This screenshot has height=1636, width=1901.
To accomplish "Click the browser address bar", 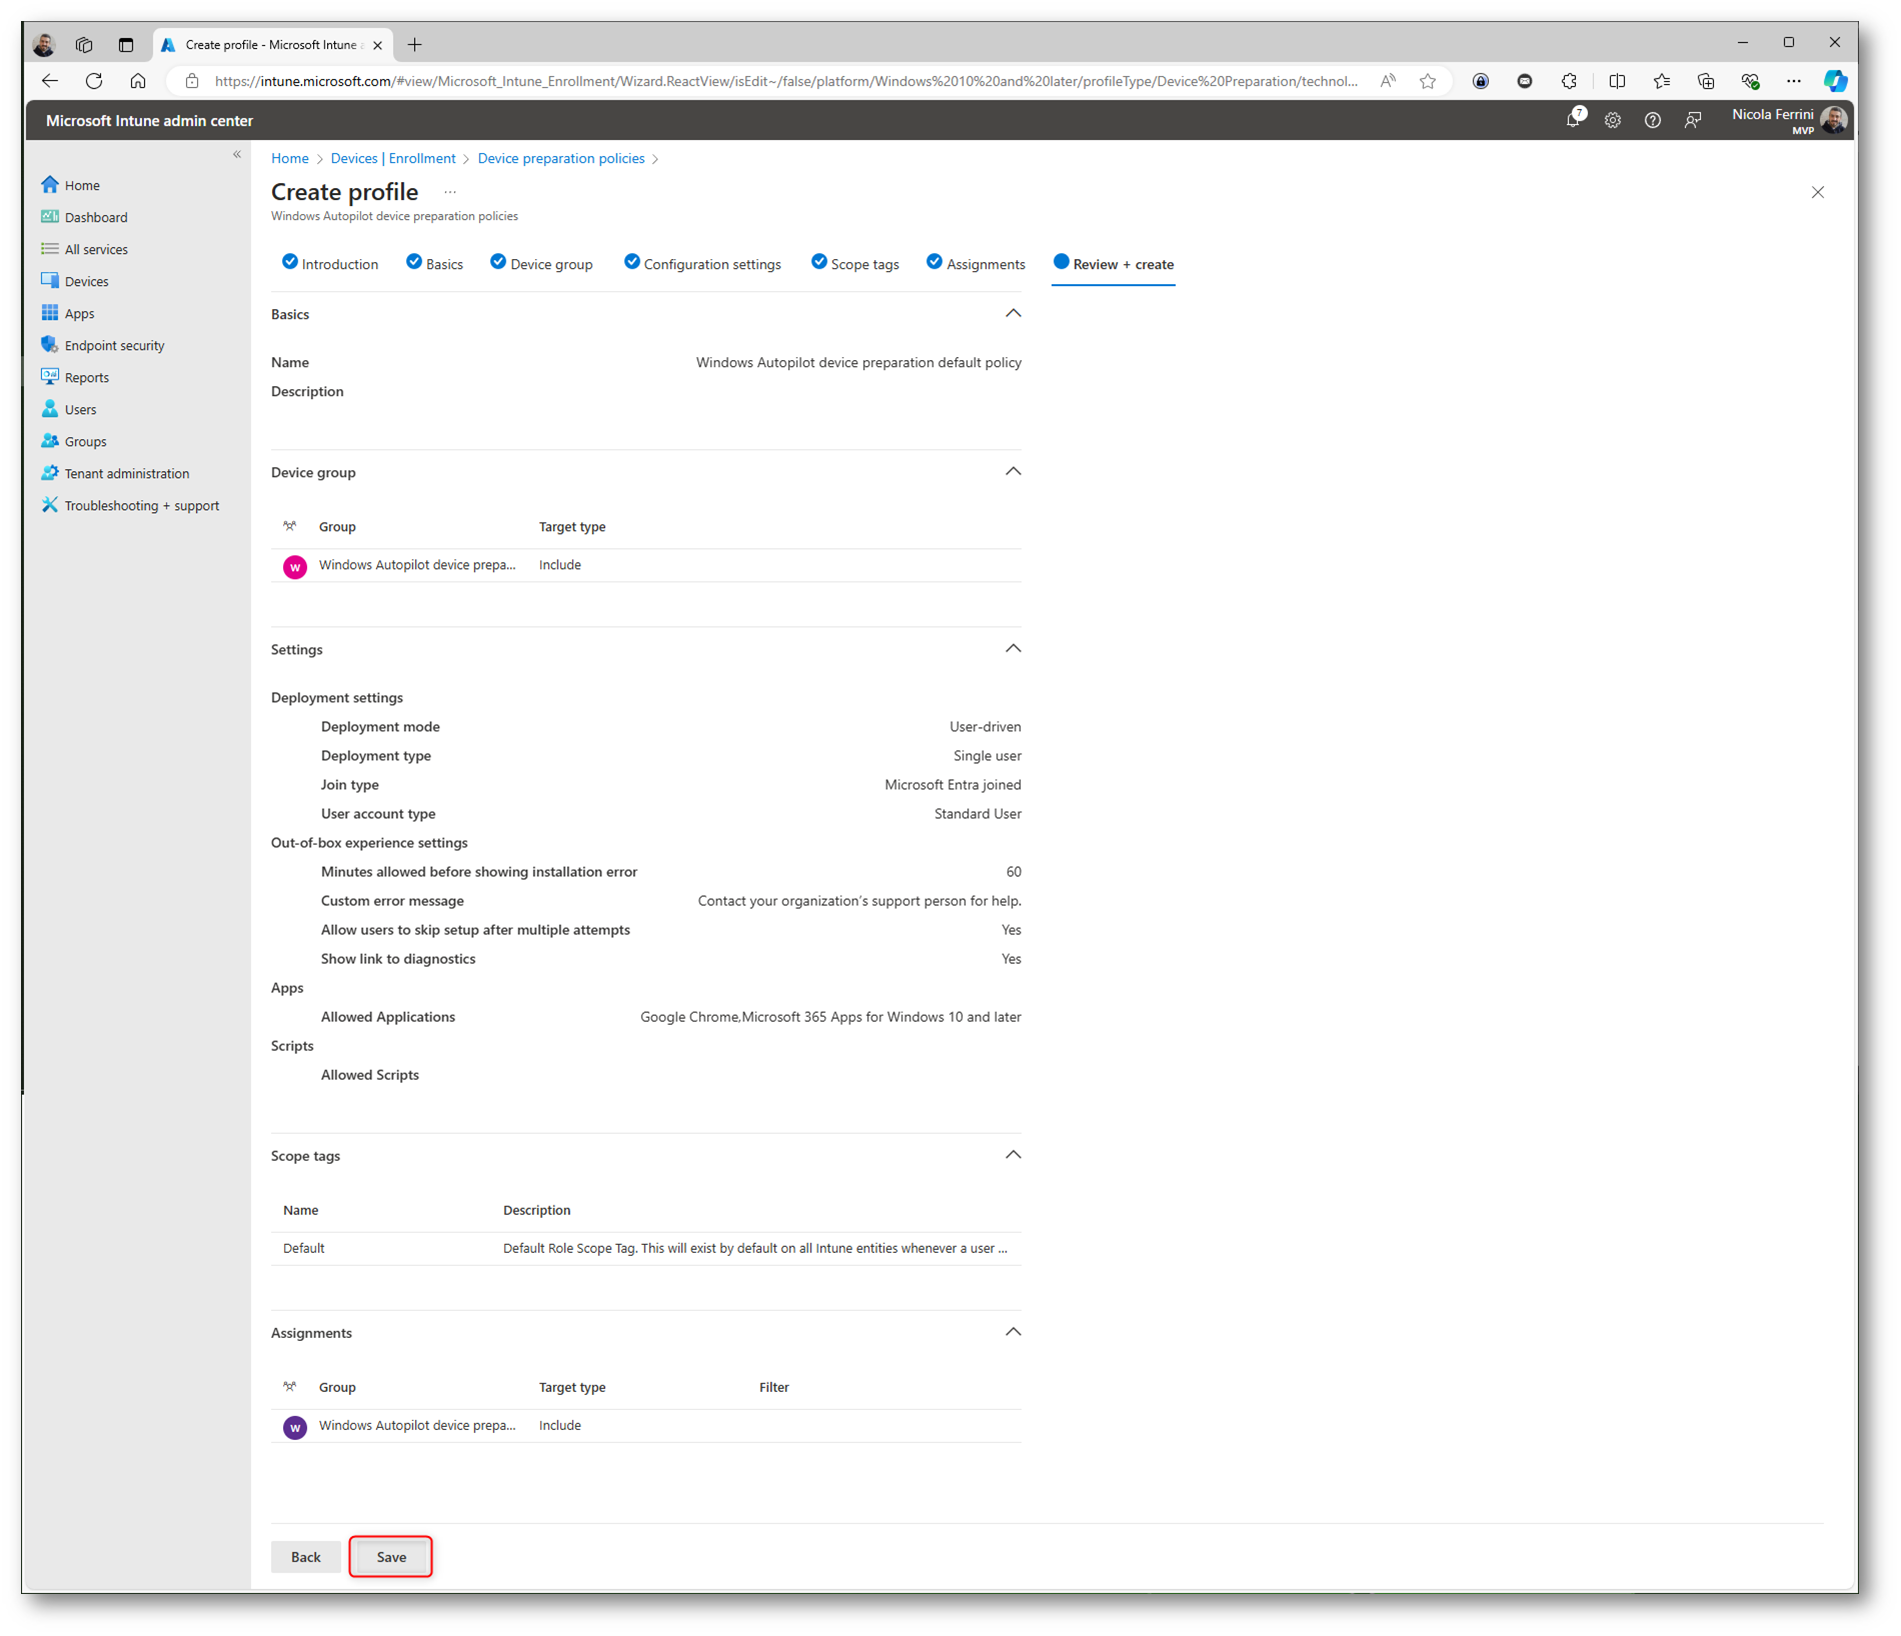I will coord(786,81).
